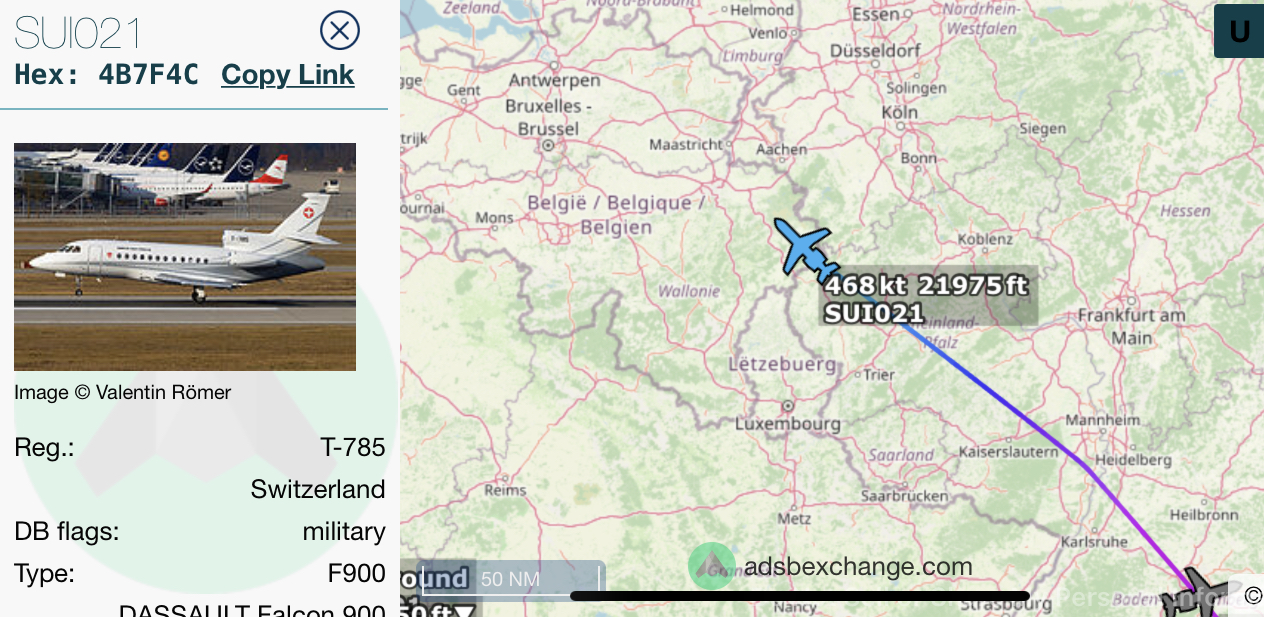
Task: Tap the iOS home indicator bar
Action: (x=800, y=596)
